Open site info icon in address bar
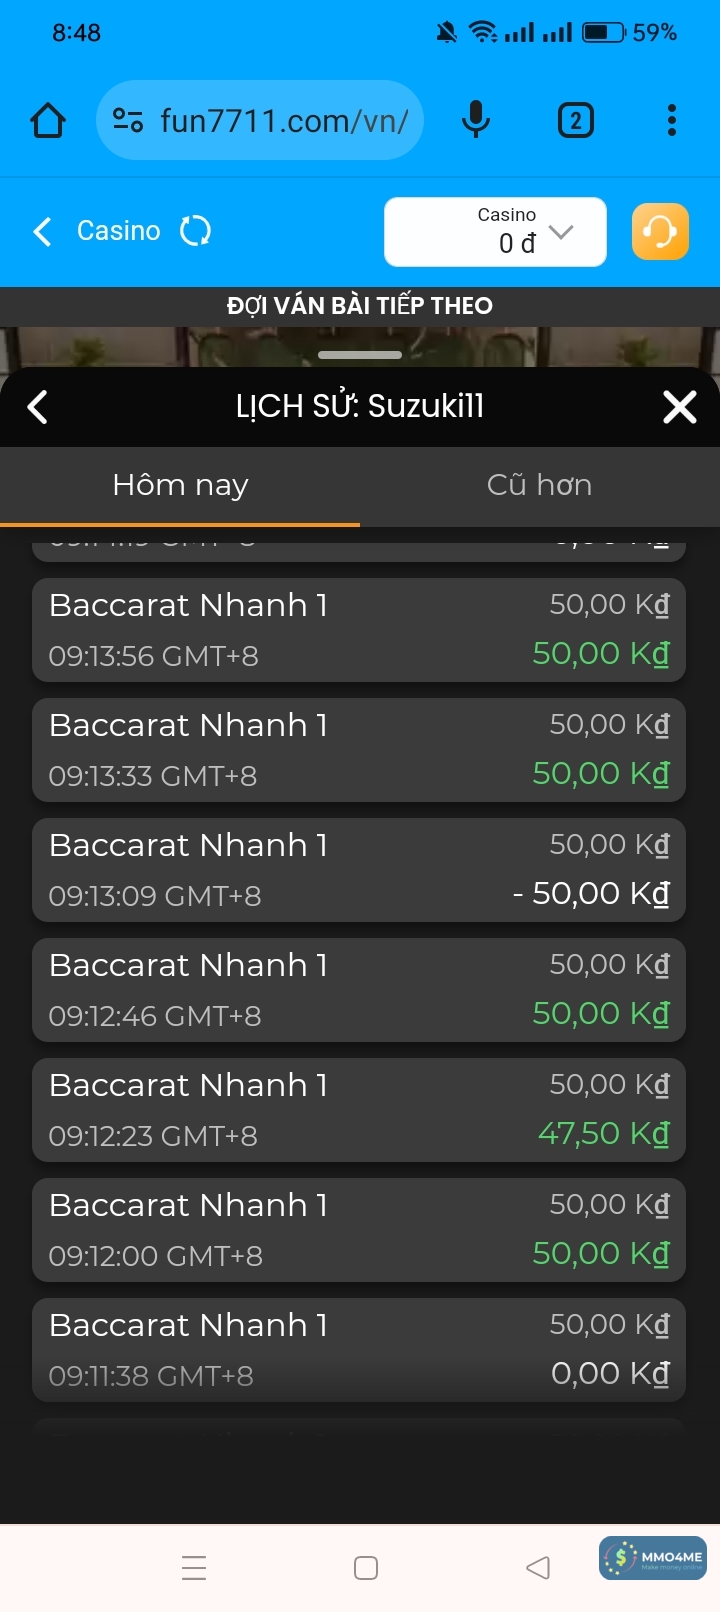The height and width of the screenshot is (1612, 720). [x=128, y=121]
